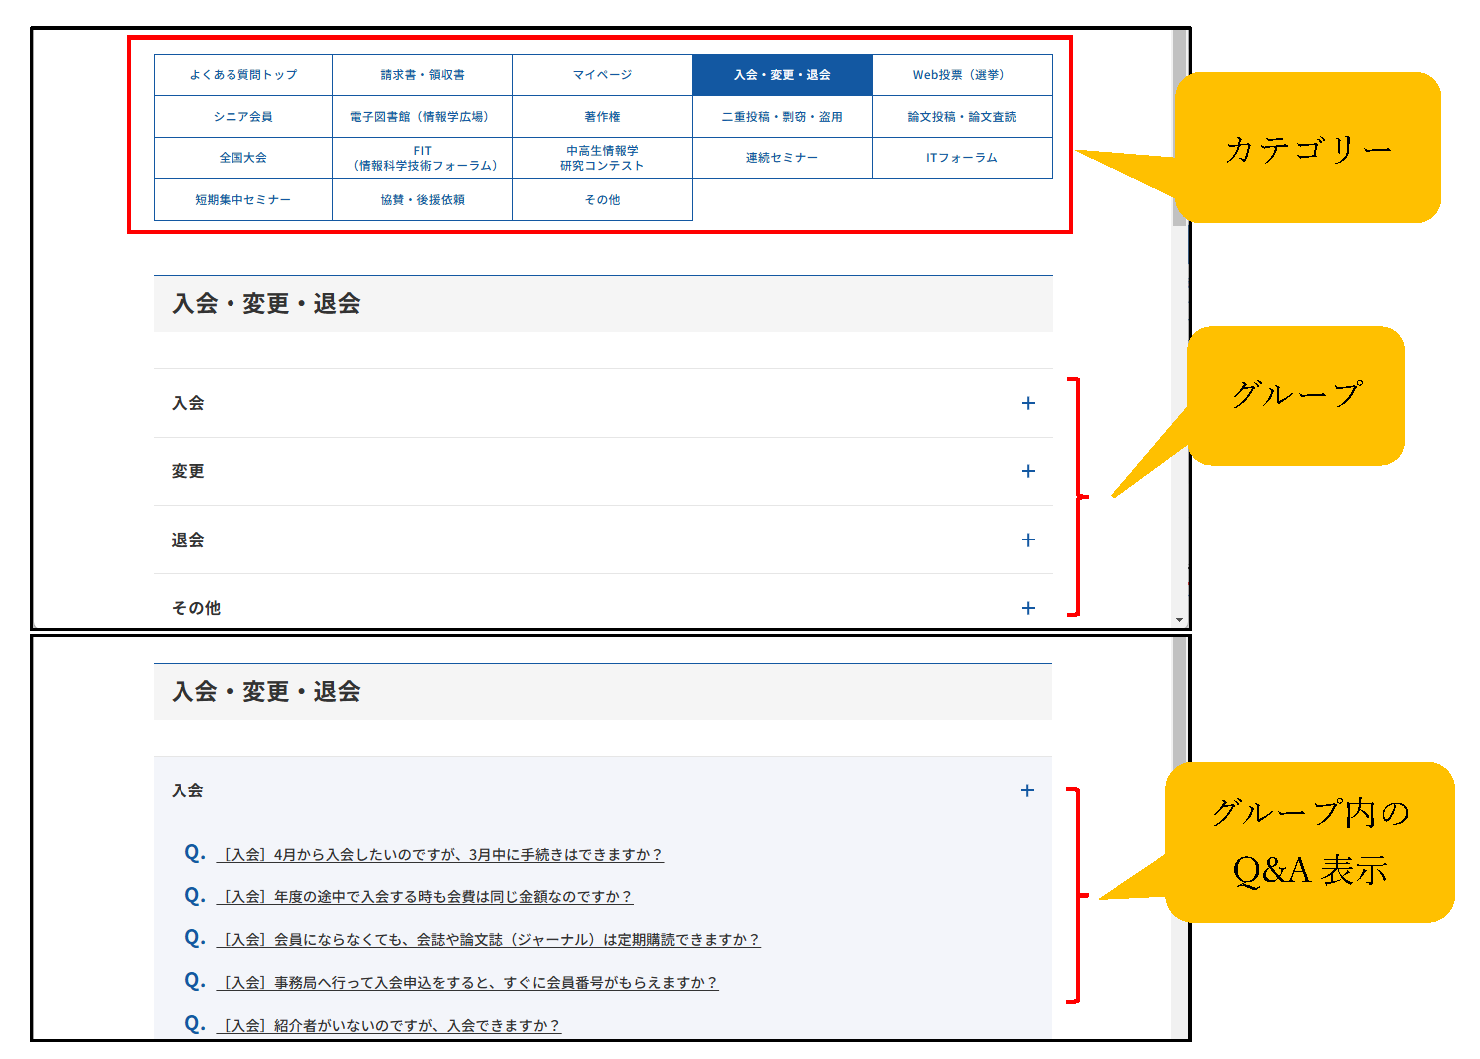Image resolution: width=1480 pixels, height=1059 pixels.
Task: Select the シニア会員 category
Action: point(243,117)
